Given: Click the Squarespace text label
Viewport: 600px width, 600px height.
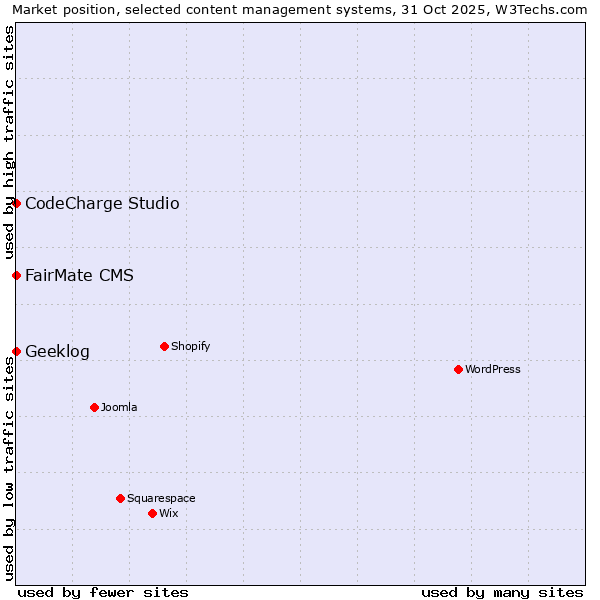Looking at the screenshot, I should pyautogui.click(x=161, y=498).
